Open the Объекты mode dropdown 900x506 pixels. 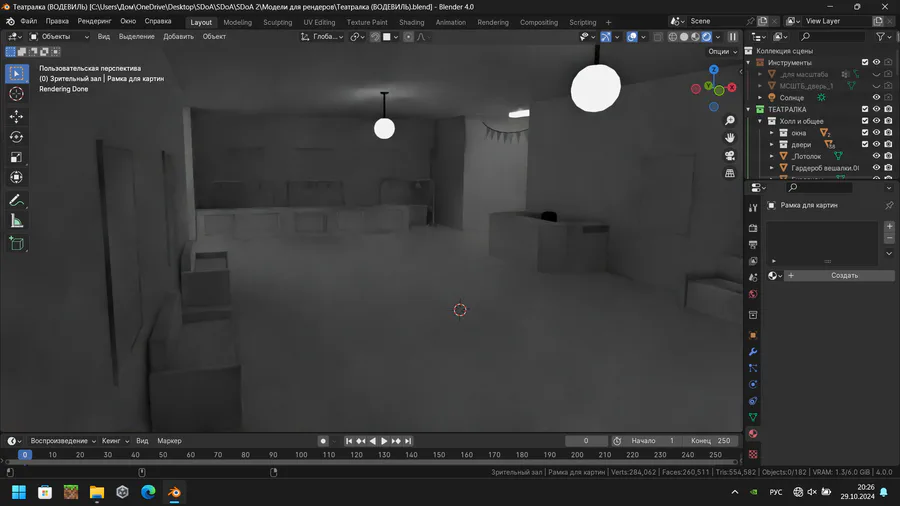59,37
